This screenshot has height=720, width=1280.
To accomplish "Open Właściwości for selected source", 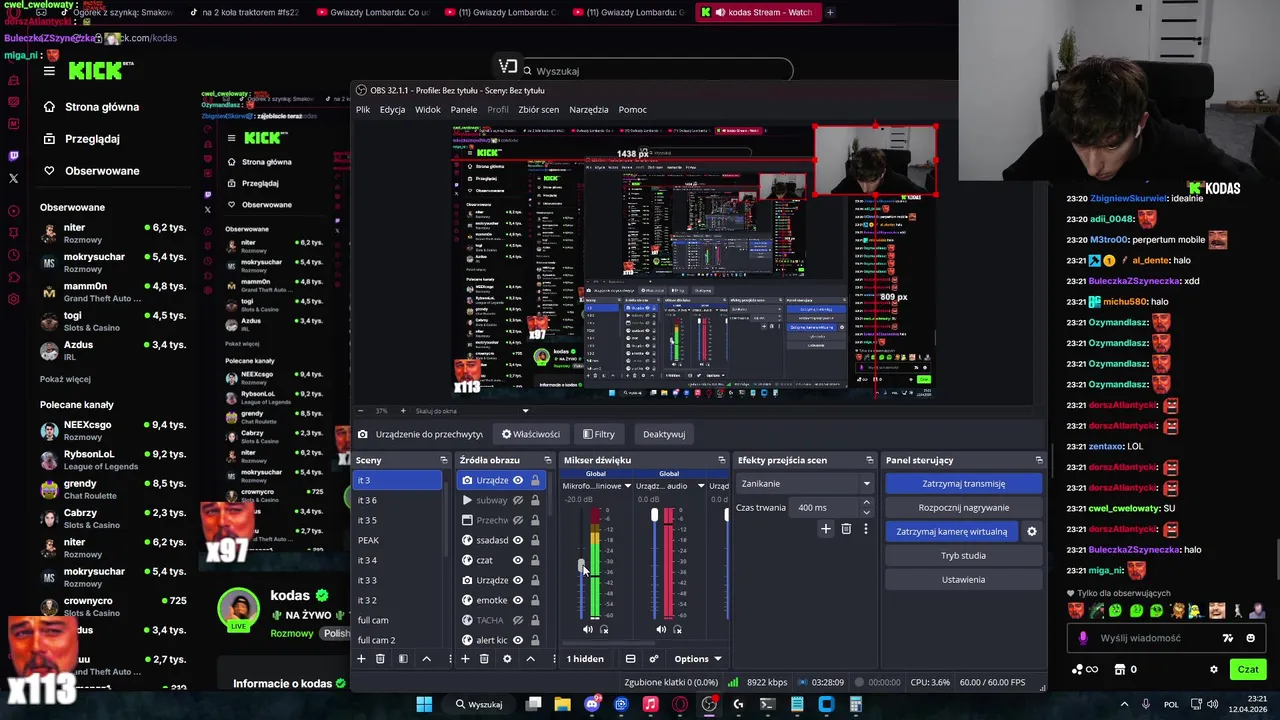I will [x=531, y=434].
